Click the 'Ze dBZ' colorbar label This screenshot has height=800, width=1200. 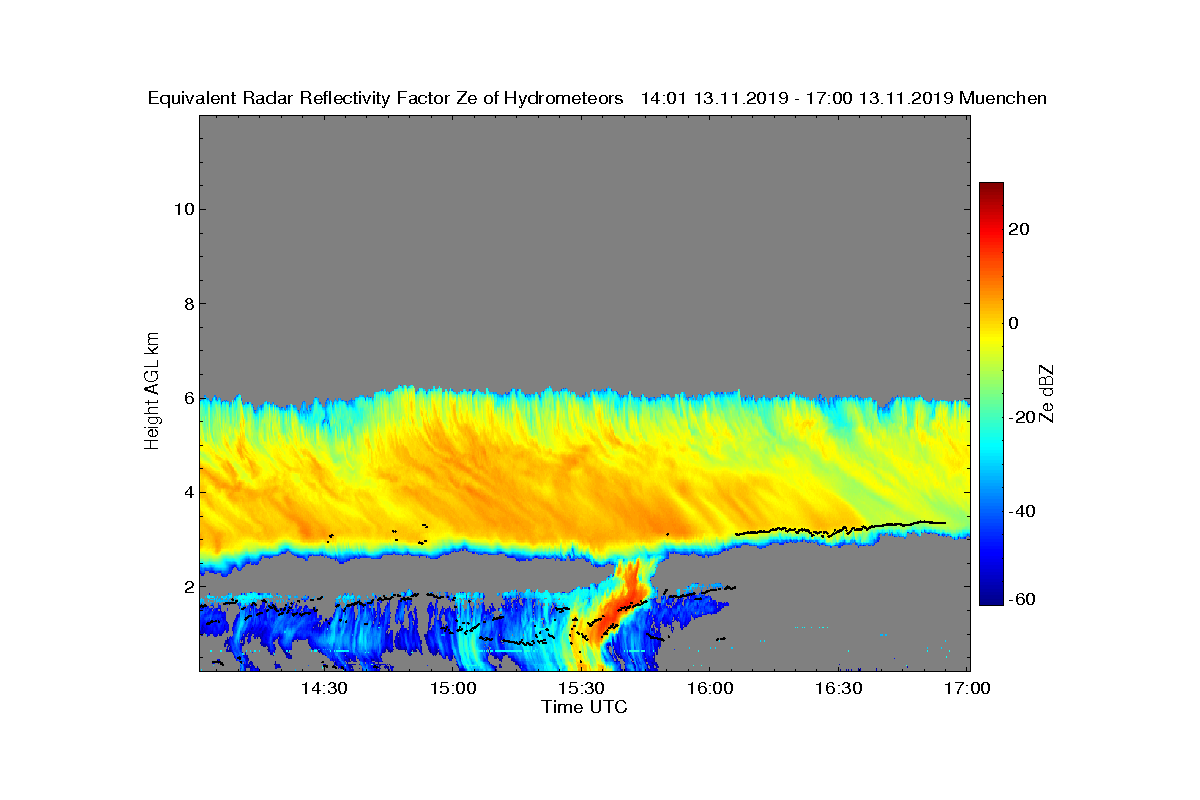click(x=1047, y=394)
